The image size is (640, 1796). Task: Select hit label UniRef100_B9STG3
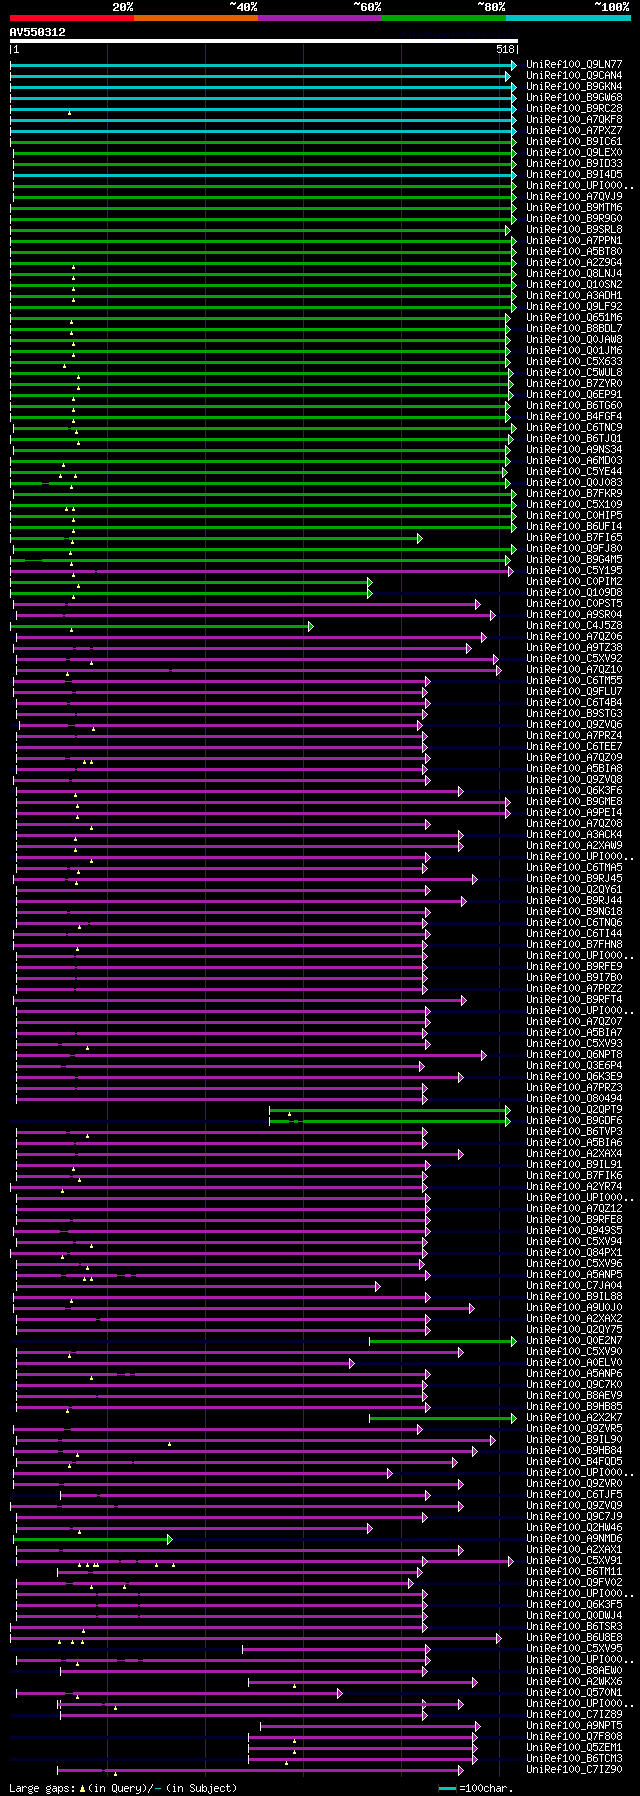[574, 713]
